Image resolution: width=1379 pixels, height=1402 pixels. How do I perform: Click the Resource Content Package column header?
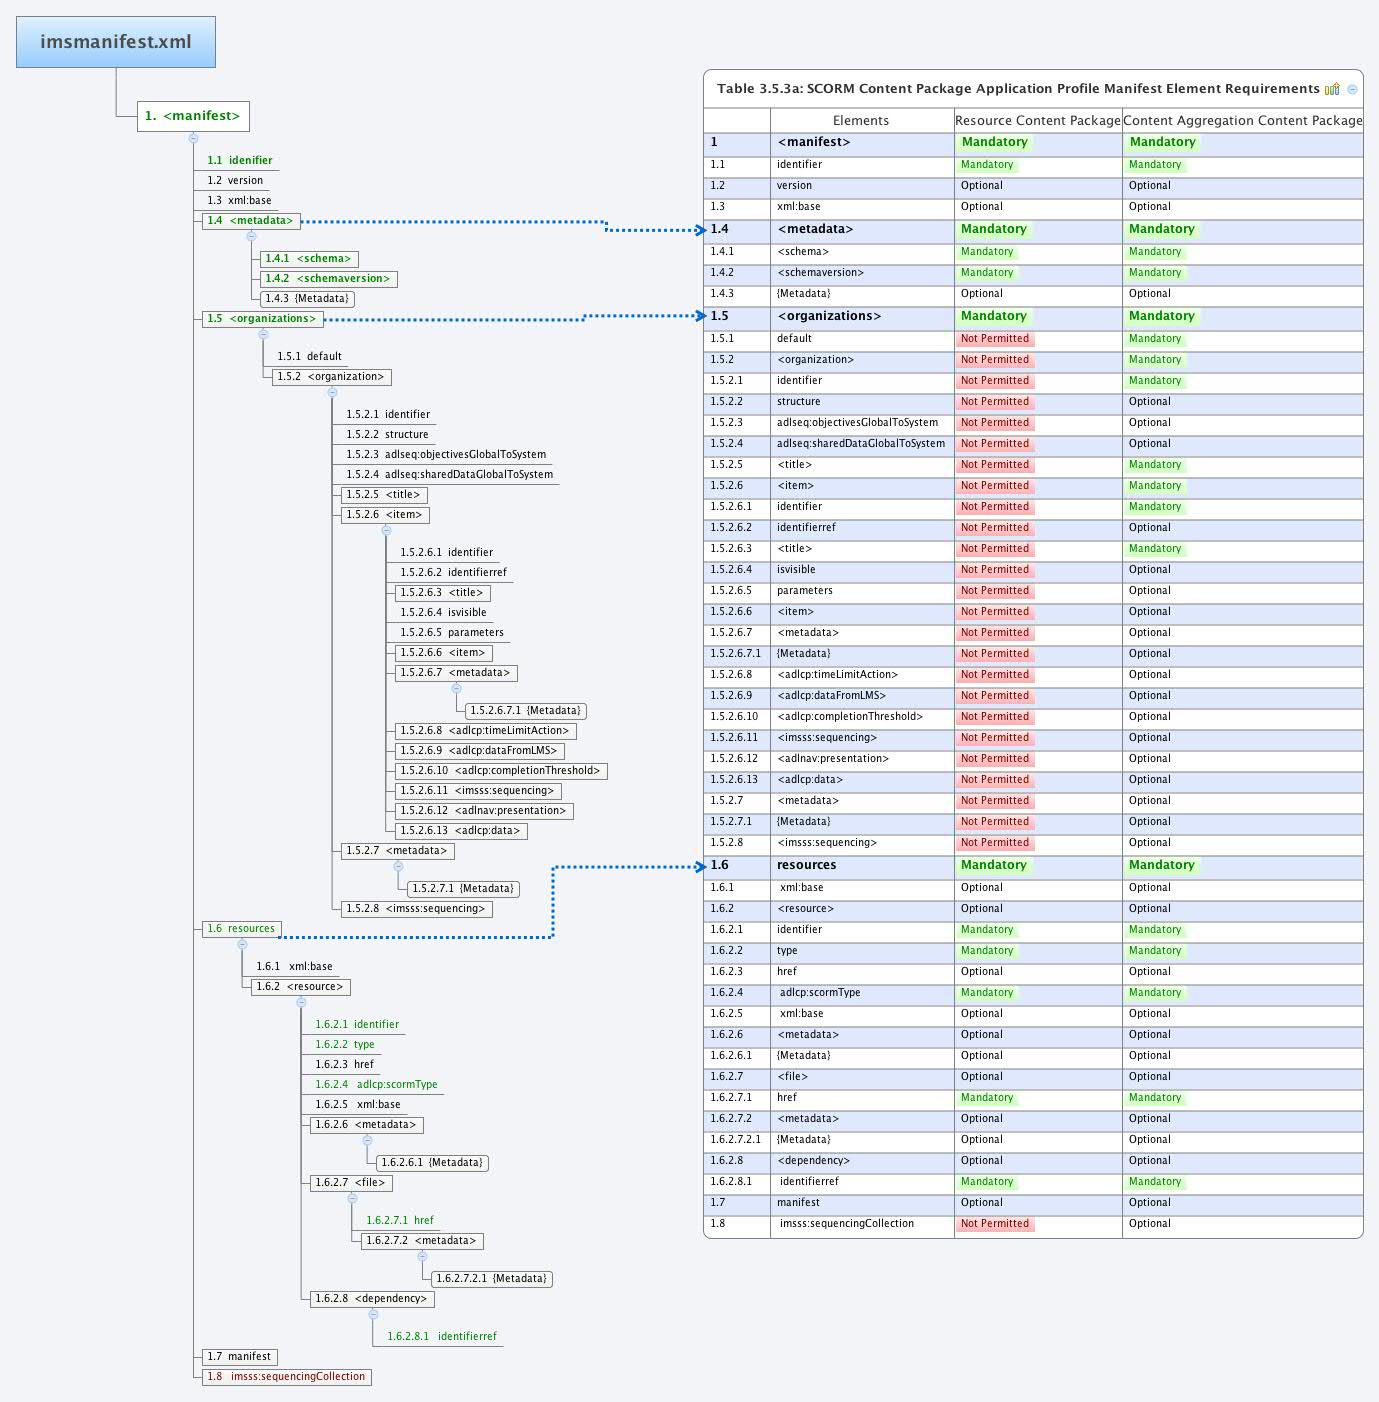click(1037, 120)
